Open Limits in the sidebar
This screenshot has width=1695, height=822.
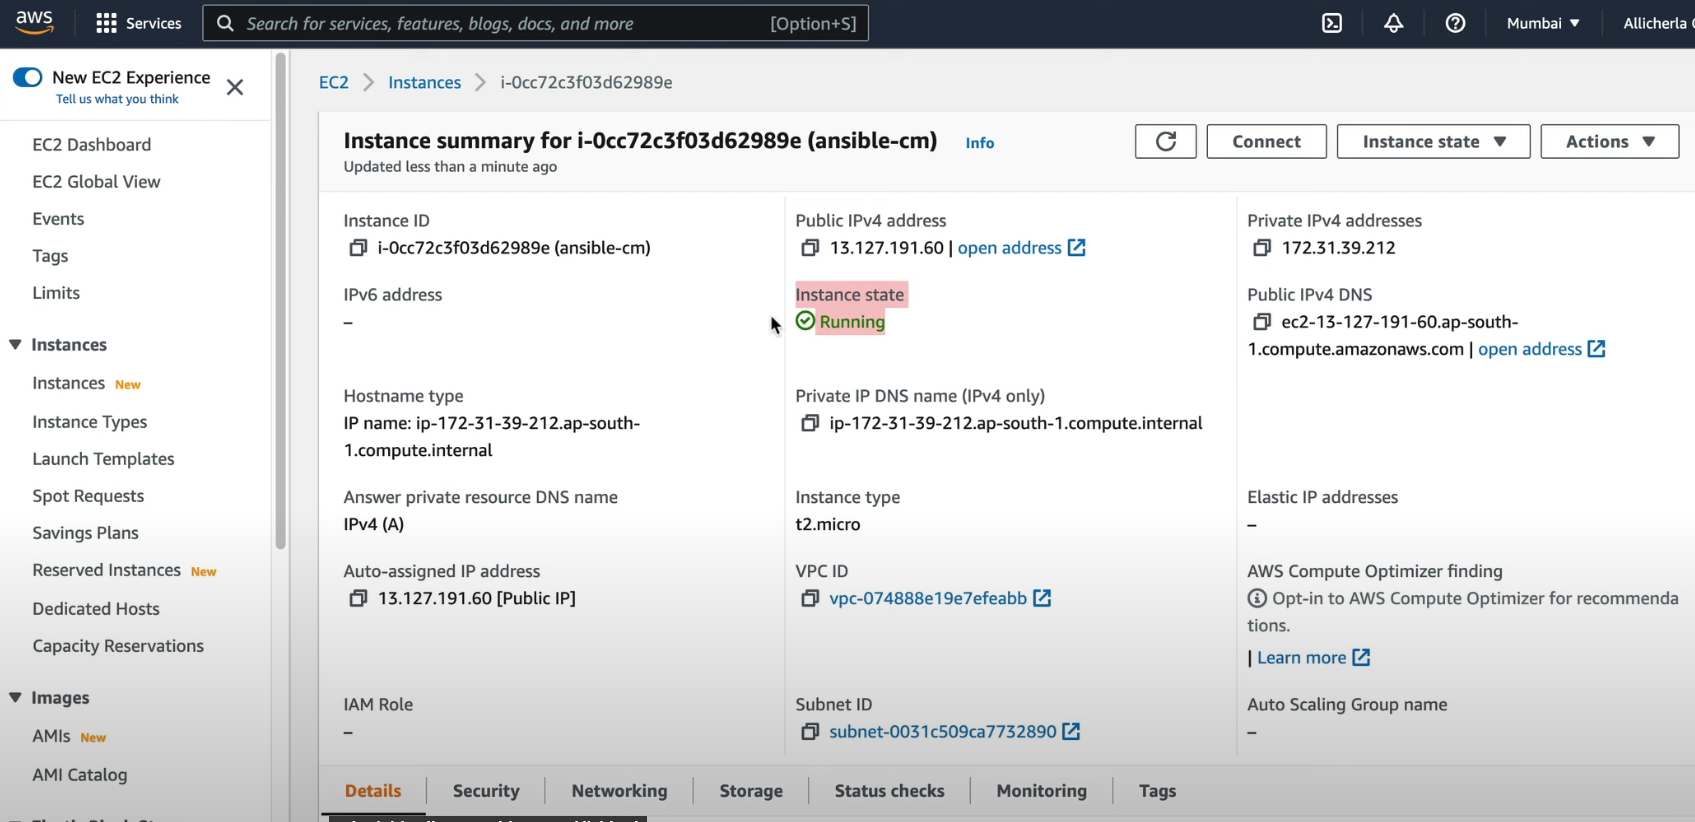[x=56, y=293]
